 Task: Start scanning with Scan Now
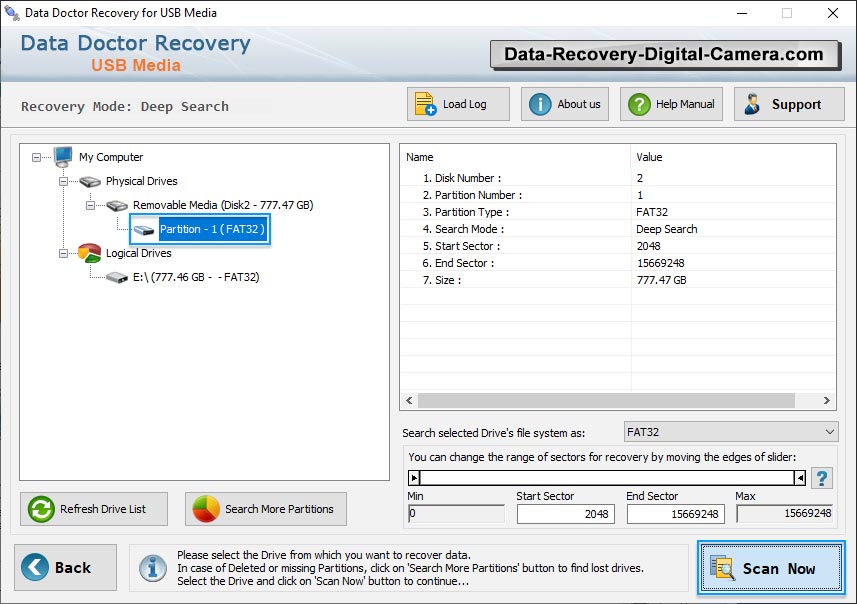(771, 567)
